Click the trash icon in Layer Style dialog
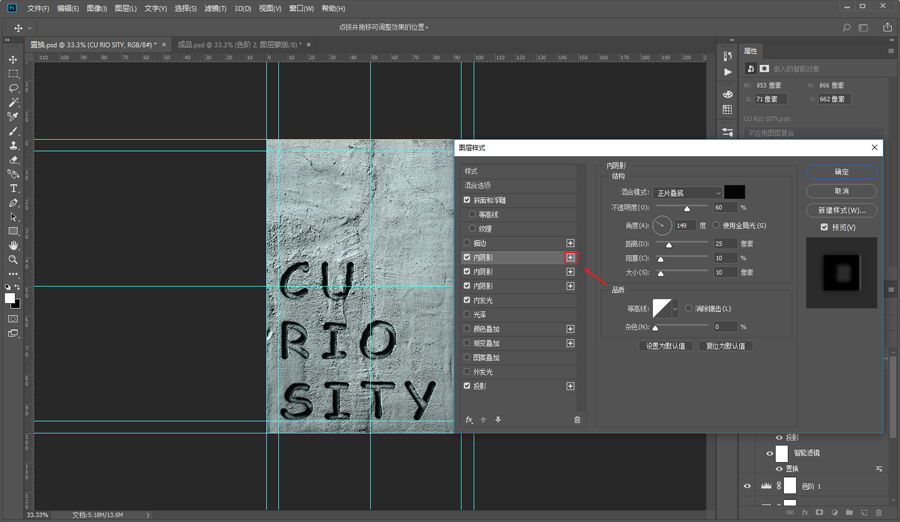The width and height of the screenshot is (900, 522). point(577,420)
